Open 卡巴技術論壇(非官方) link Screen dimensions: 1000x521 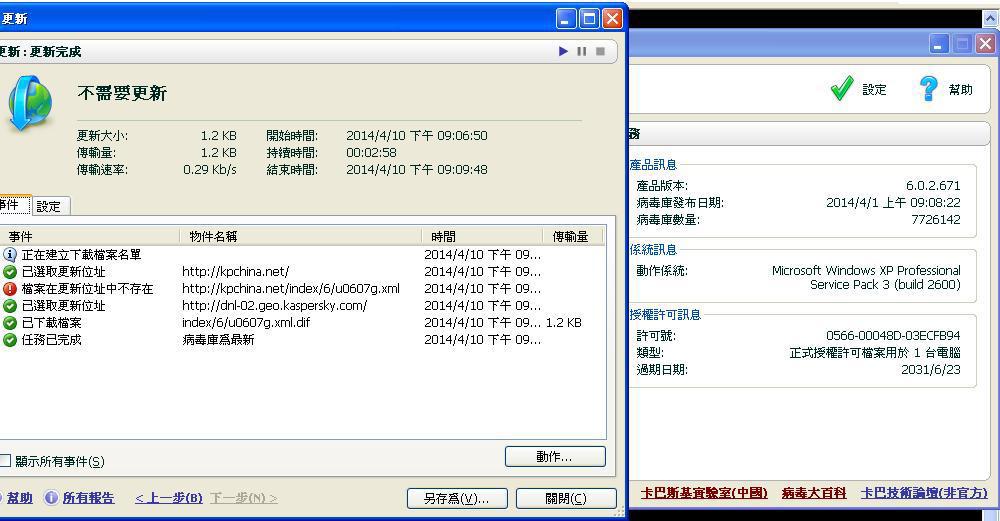[x=923, y=493]
